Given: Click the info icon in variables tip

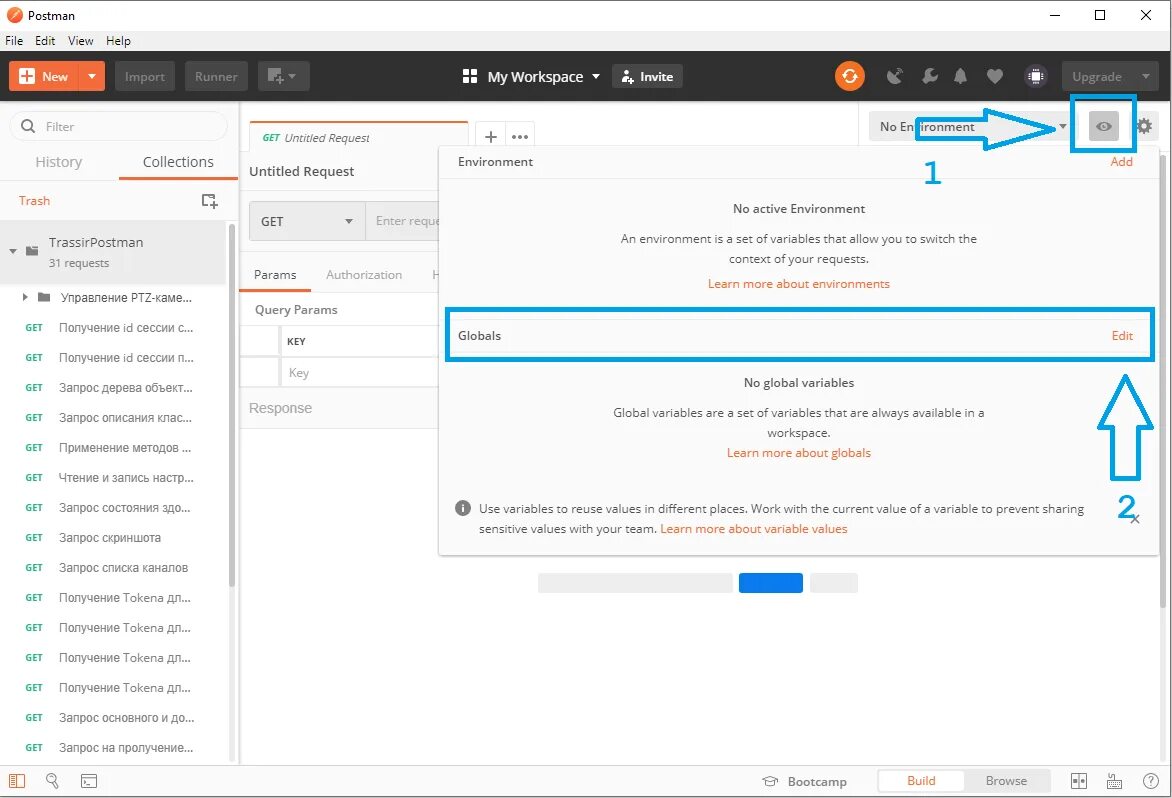Looking at the screenshot, I should (x=463, y=508).
